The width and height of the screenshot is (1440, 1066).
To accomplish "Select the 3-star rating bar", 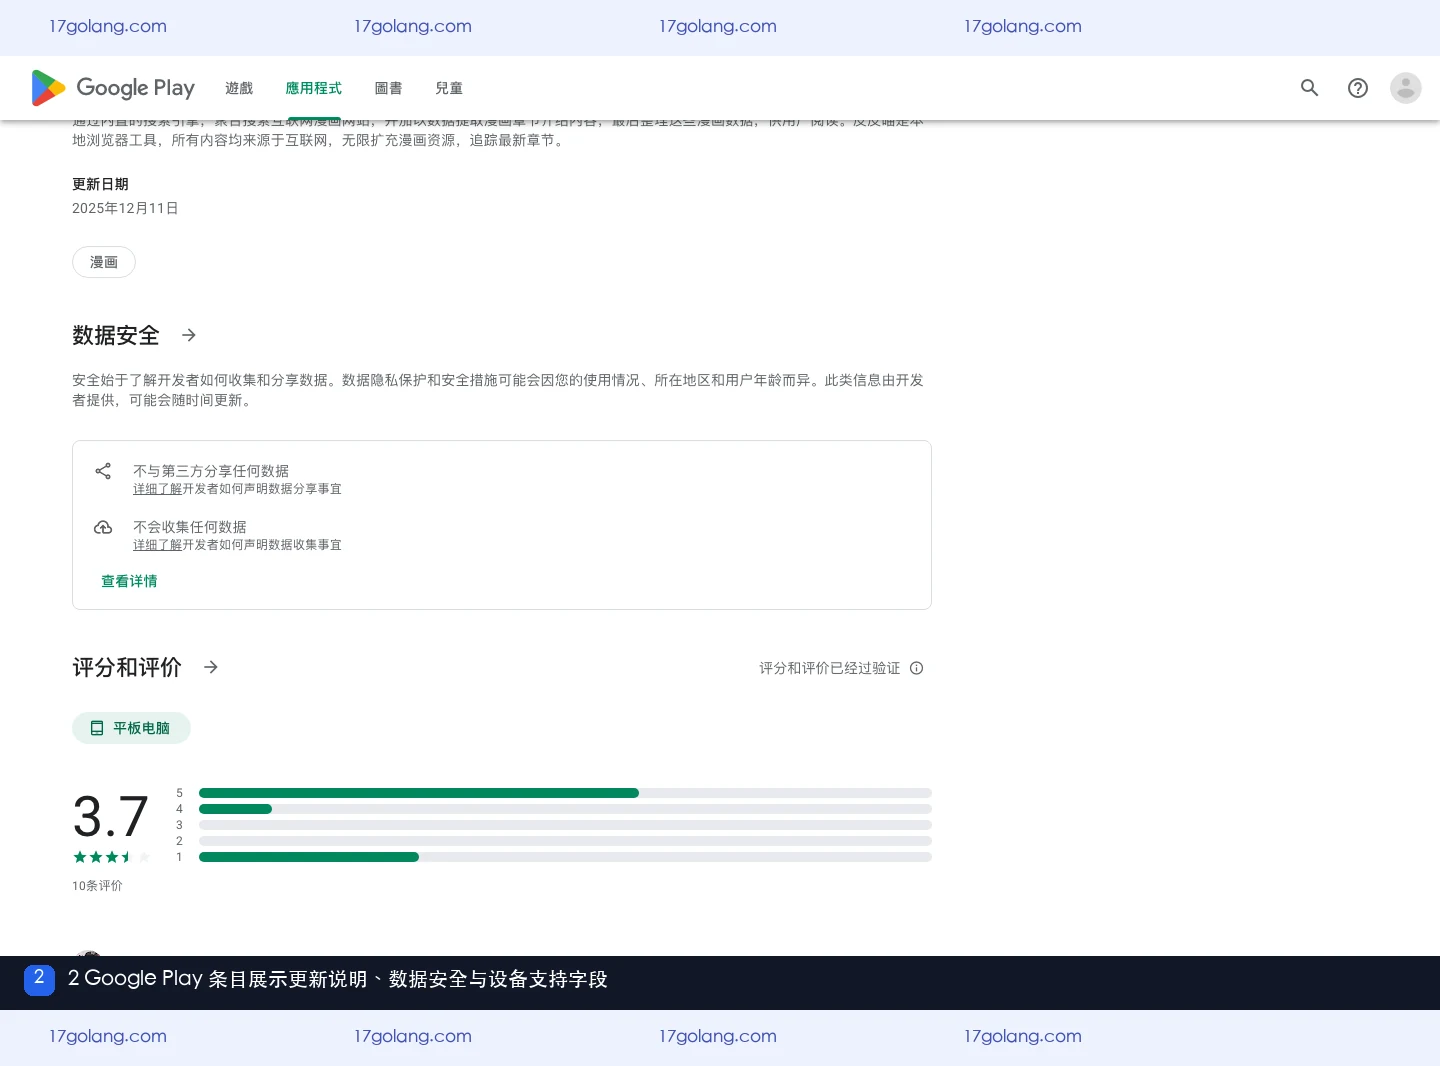I will click(565, 825).
